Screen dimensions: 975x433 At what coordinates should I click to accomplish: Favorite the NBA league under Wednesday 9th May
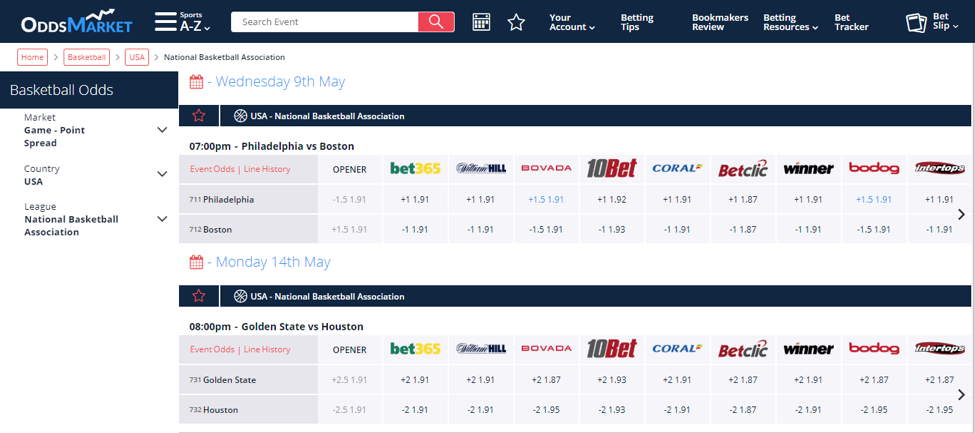coord(199,116)
